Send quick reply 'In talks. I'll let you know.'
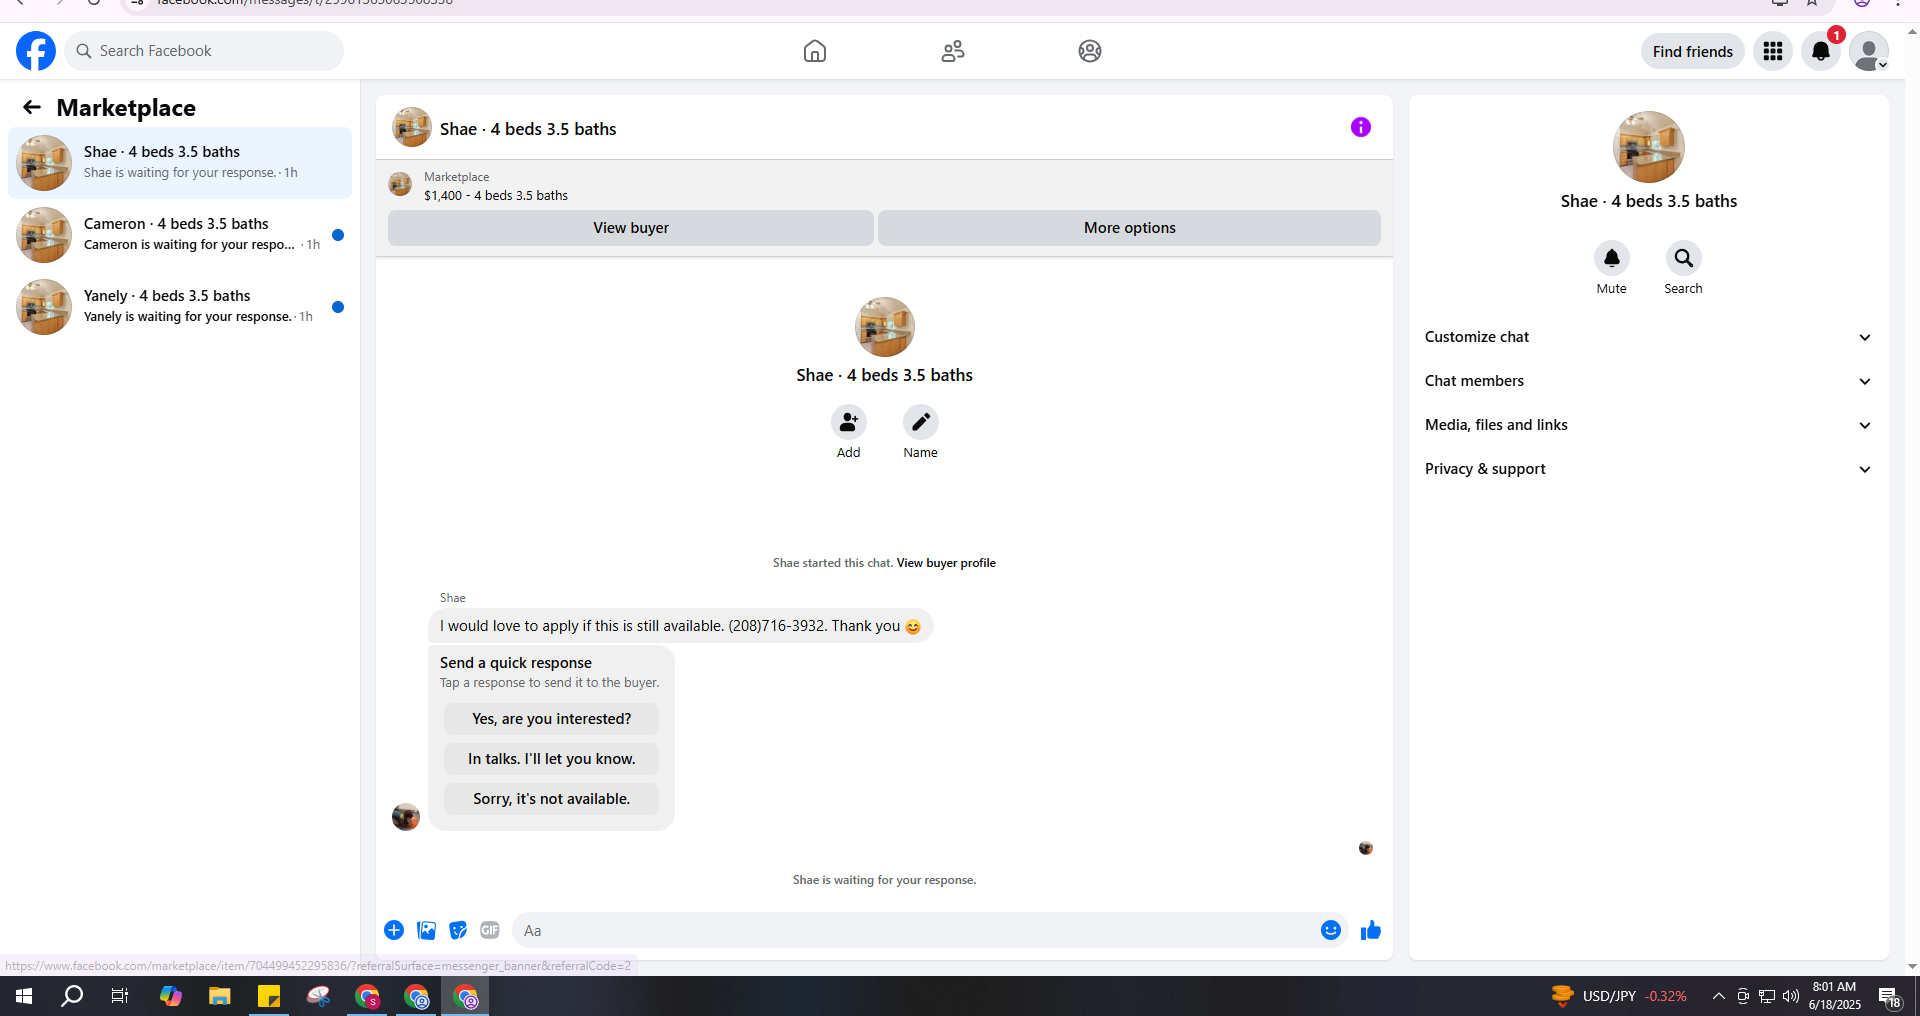The image size is (1920, 1016). coord(552,759)
